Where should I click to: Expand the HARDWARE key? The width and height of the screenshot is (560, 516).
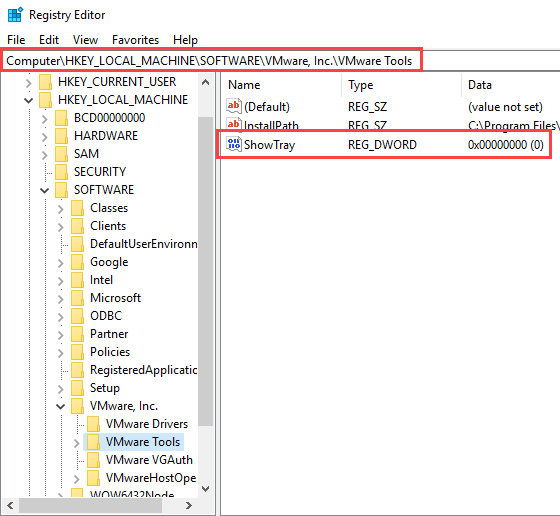coord(45,137)
